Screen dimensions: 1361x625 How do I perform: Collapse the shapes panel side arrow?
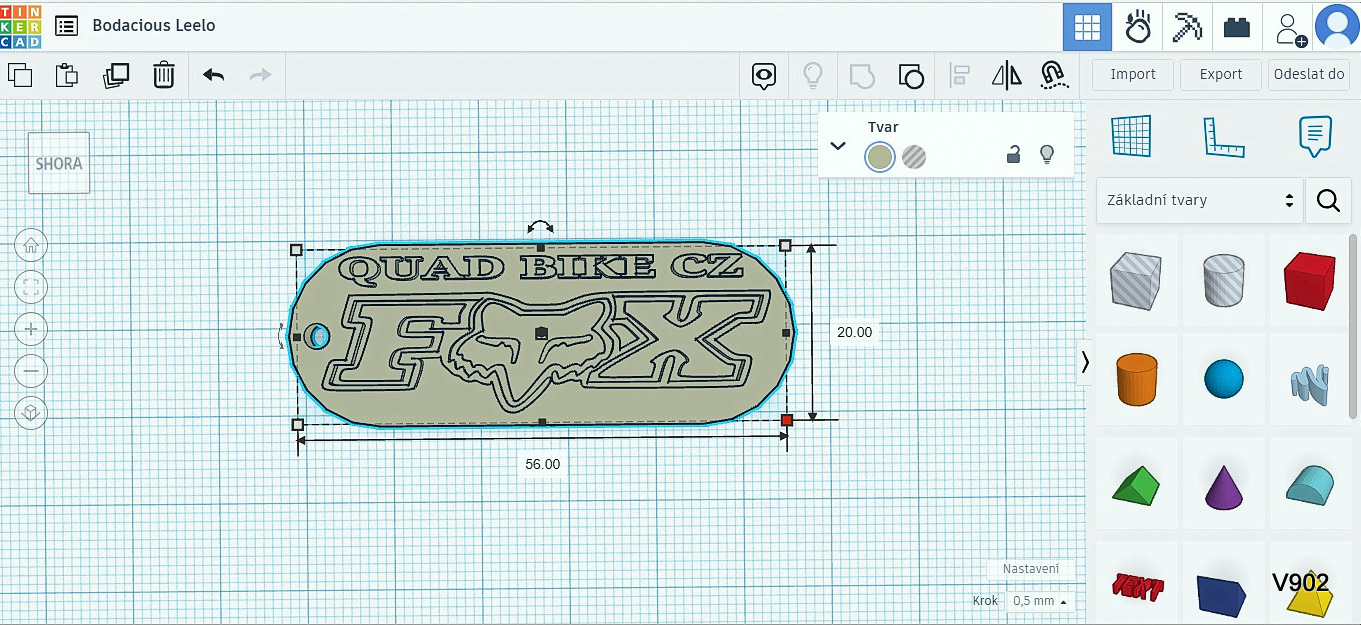[x=1085, y=362]
